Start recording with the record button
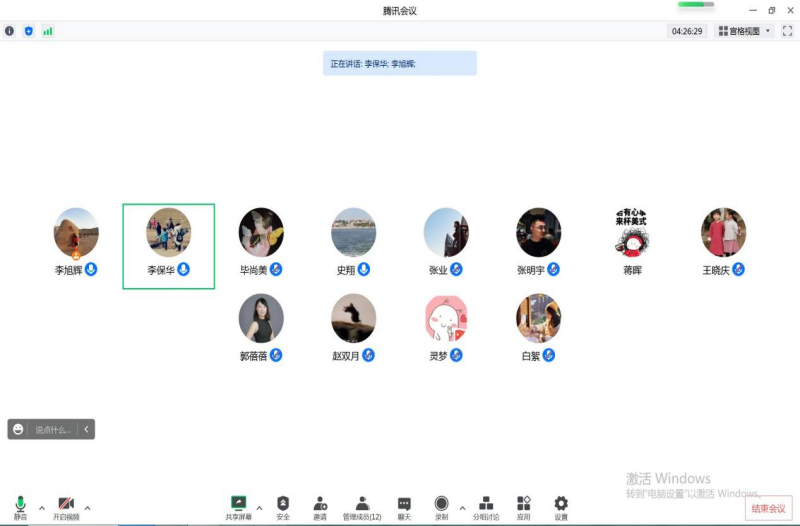Image resolution: width=800 pixels, height=526 pixels. click(x=441, y=508)
